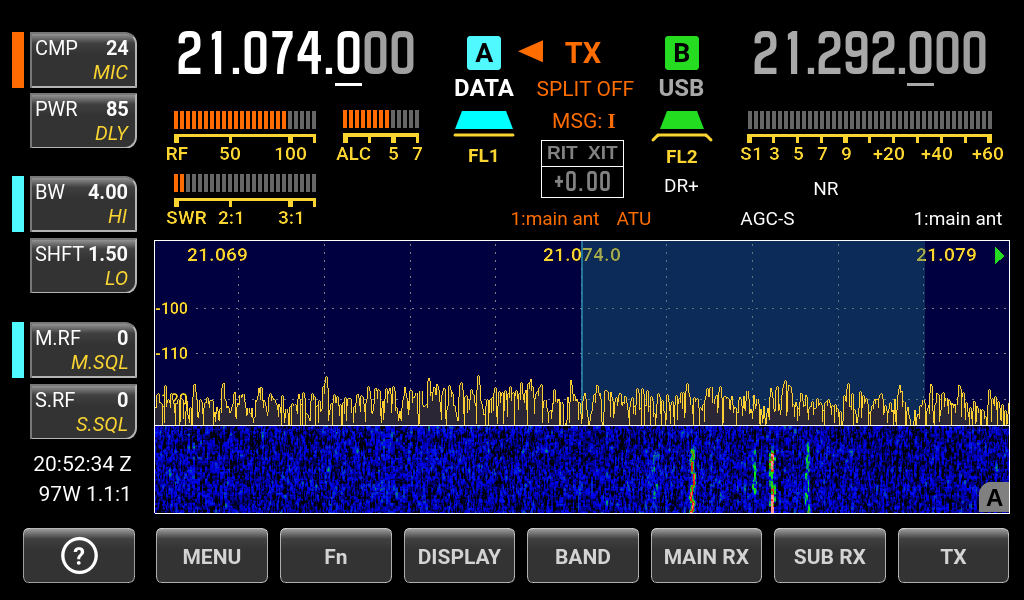Adjust the PWR 85 power control
Viewport: 1024px width, 600px height.
tap(83, 120)
